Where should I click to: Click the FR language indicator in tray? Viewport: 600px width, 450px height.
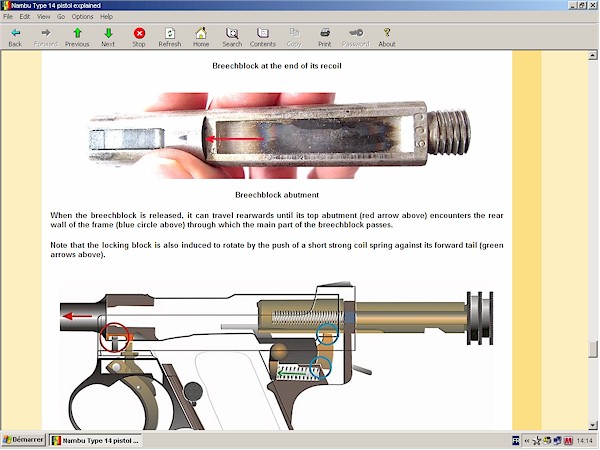coord(515,441)
